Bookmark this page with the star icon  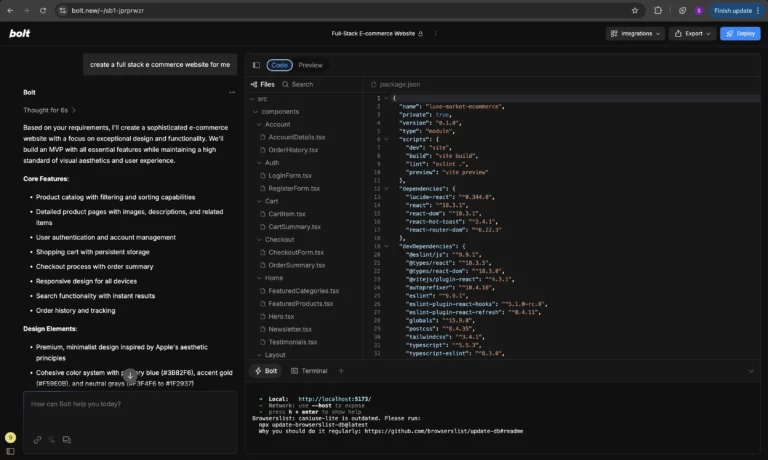coord(635,10)
